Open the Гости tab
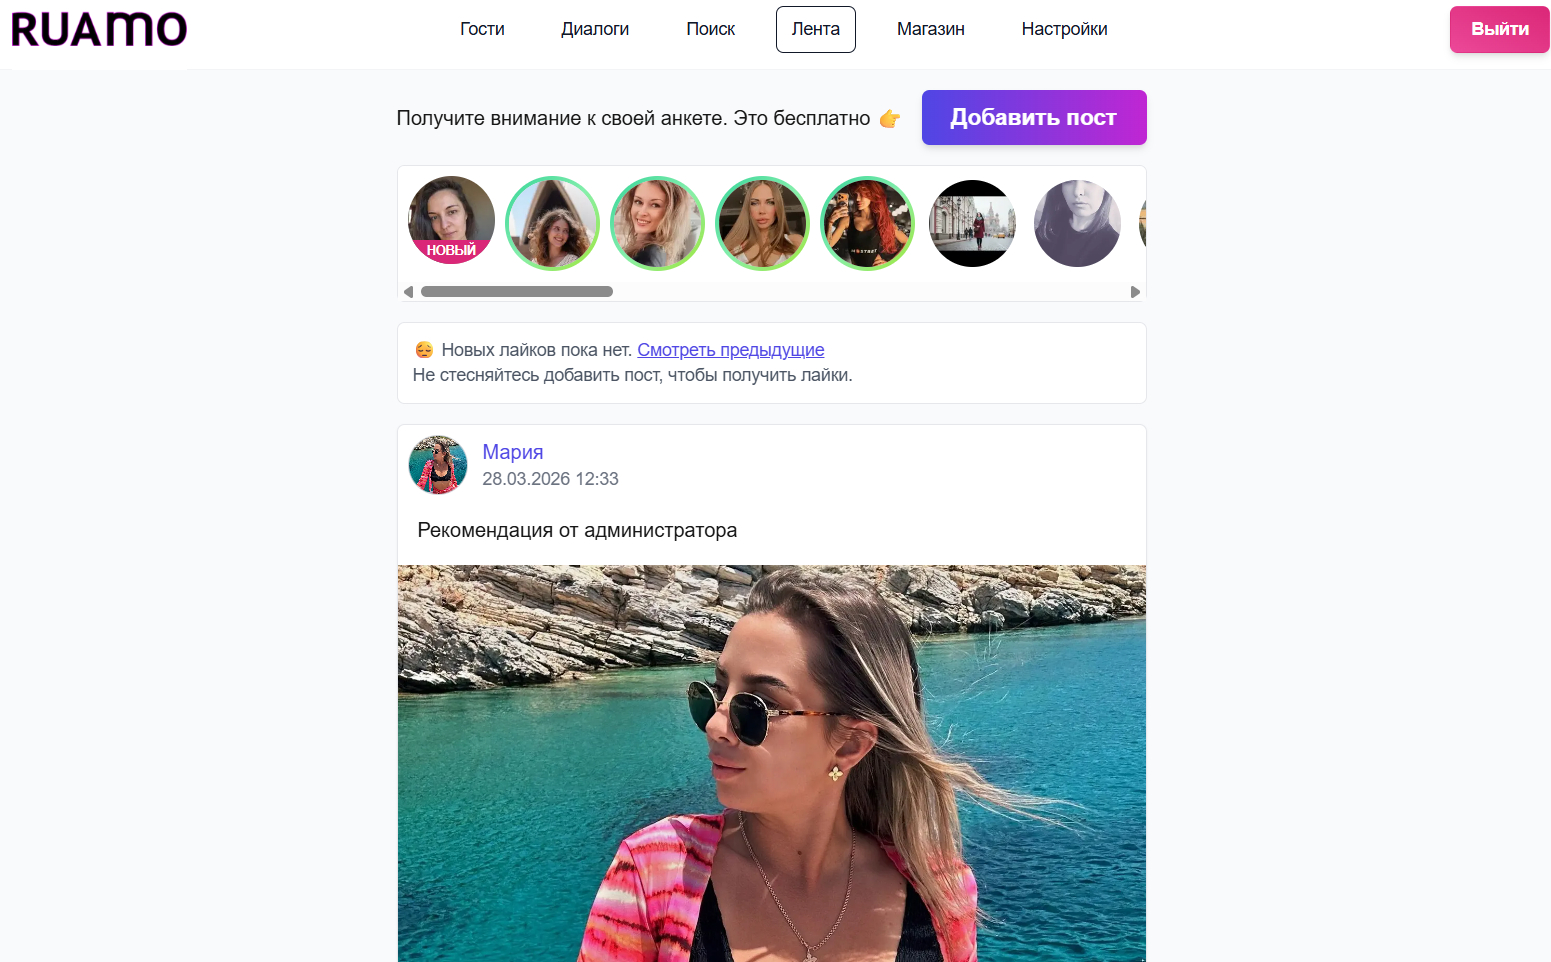This screenshot has width=1551, height=962. (x=482, y=29)
